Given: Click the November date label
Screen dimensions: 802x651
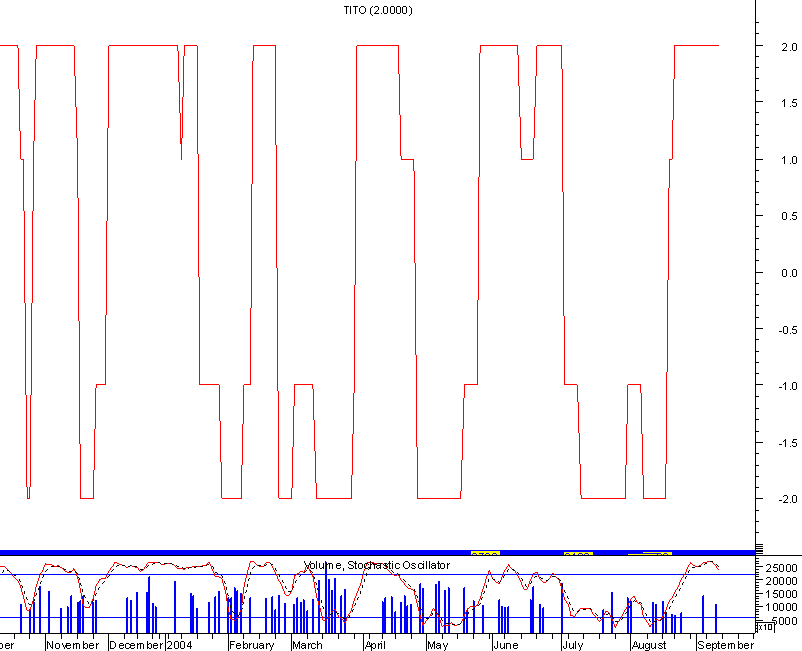Looking at the screenshot, I should tap(73, 645).
